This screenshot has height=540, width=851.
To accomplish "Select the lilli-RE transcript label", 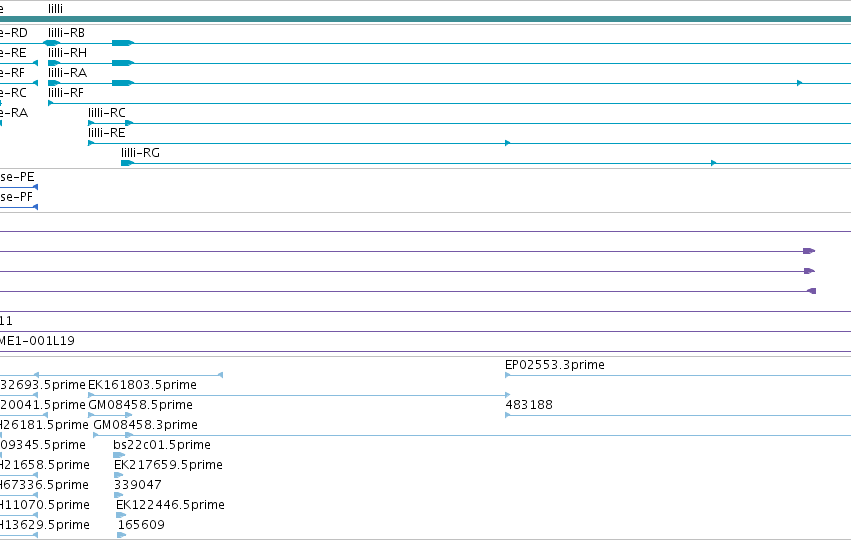I will click(107, 133).
